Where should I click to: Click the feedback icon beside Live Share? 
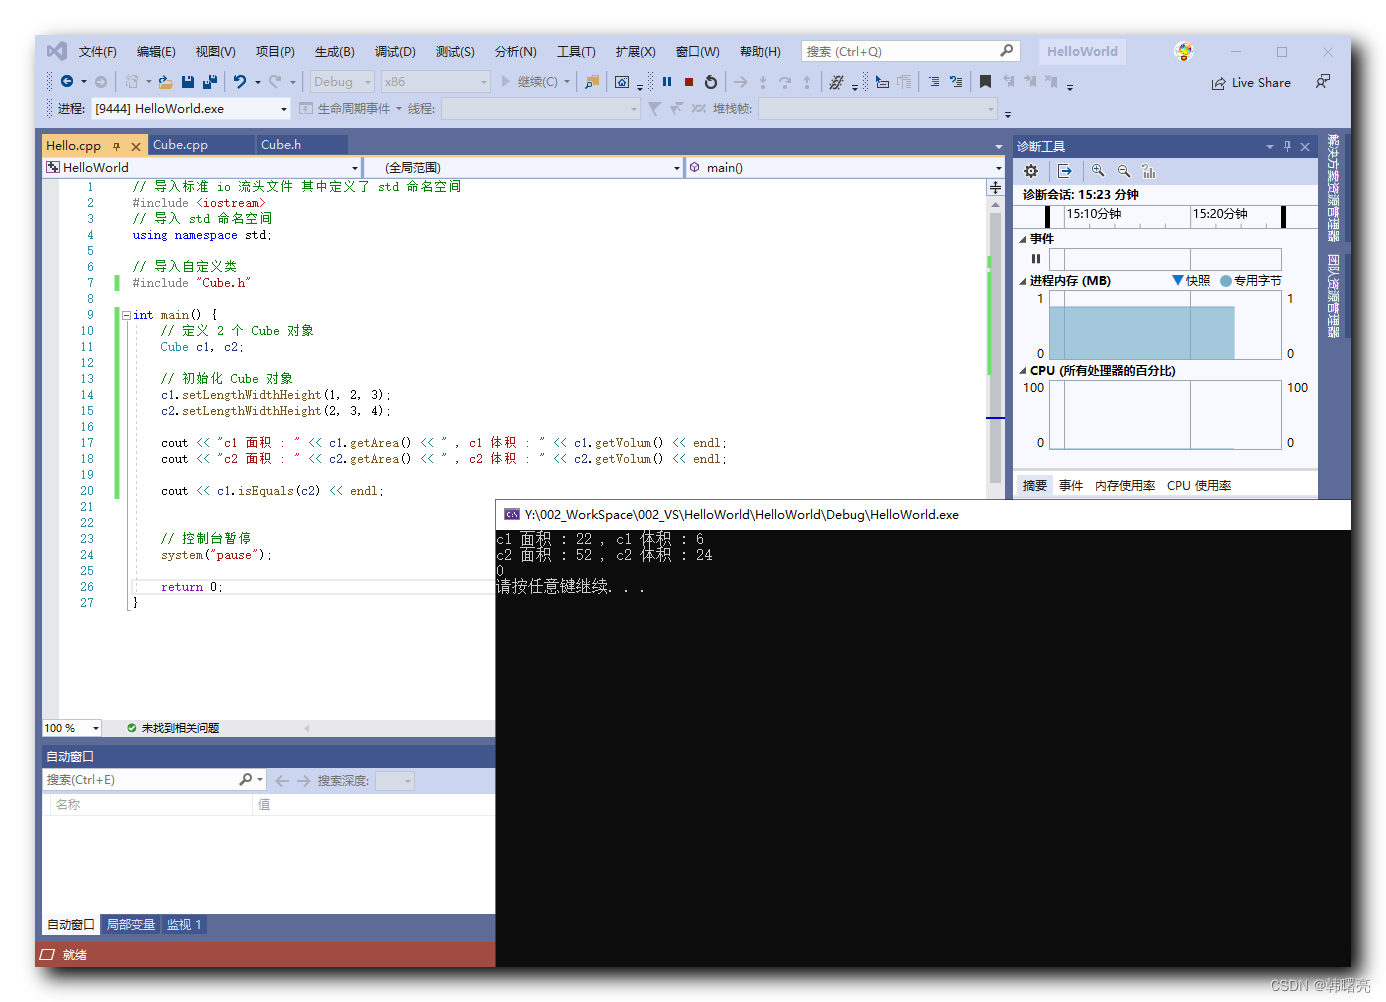[x=1323, y=82]
